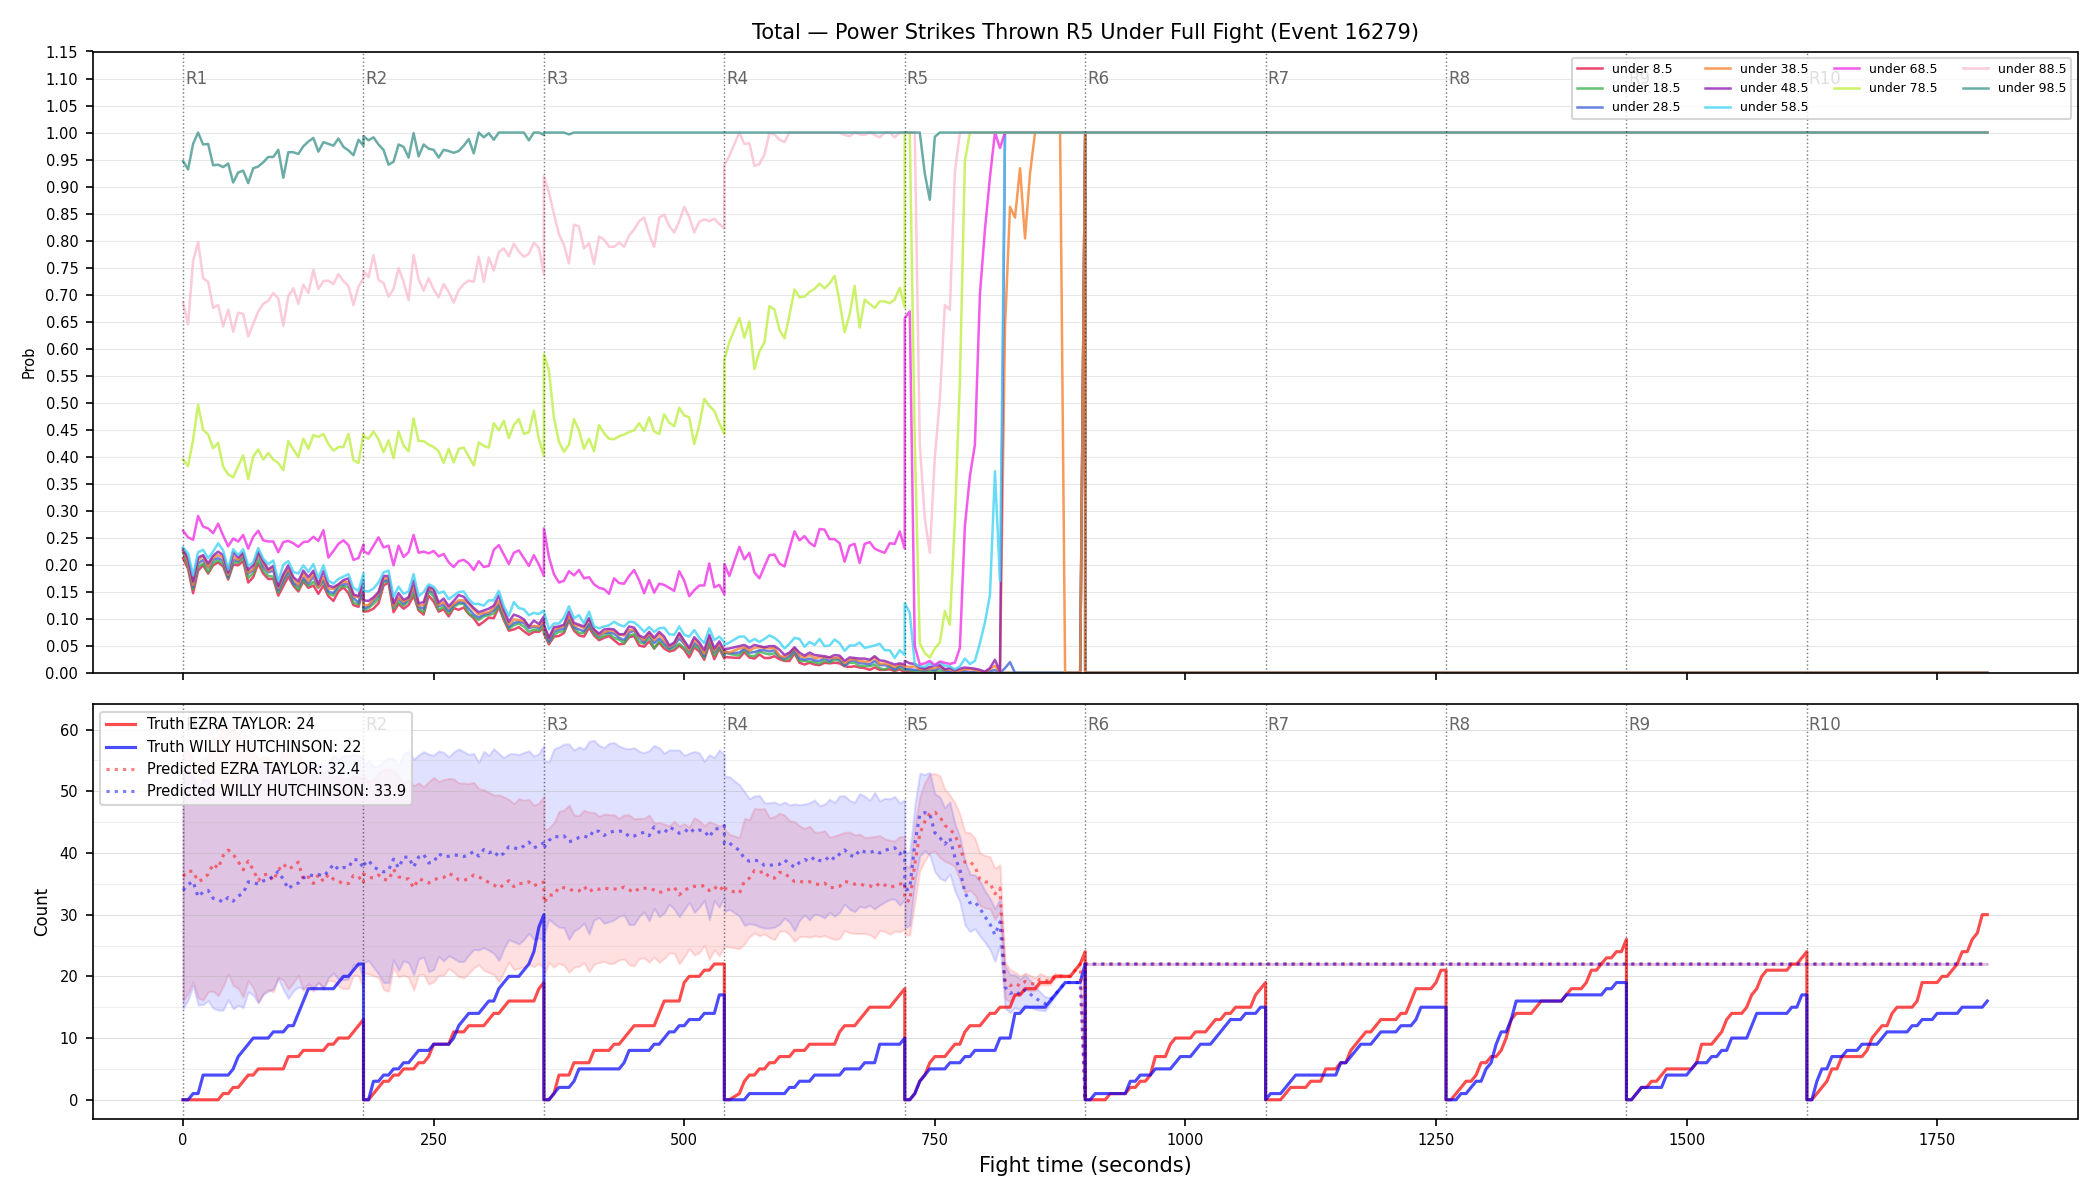
Task: Click 'Predicted EZRA TAYLOR: 32.4' legend entry
Action: point(253,768)
